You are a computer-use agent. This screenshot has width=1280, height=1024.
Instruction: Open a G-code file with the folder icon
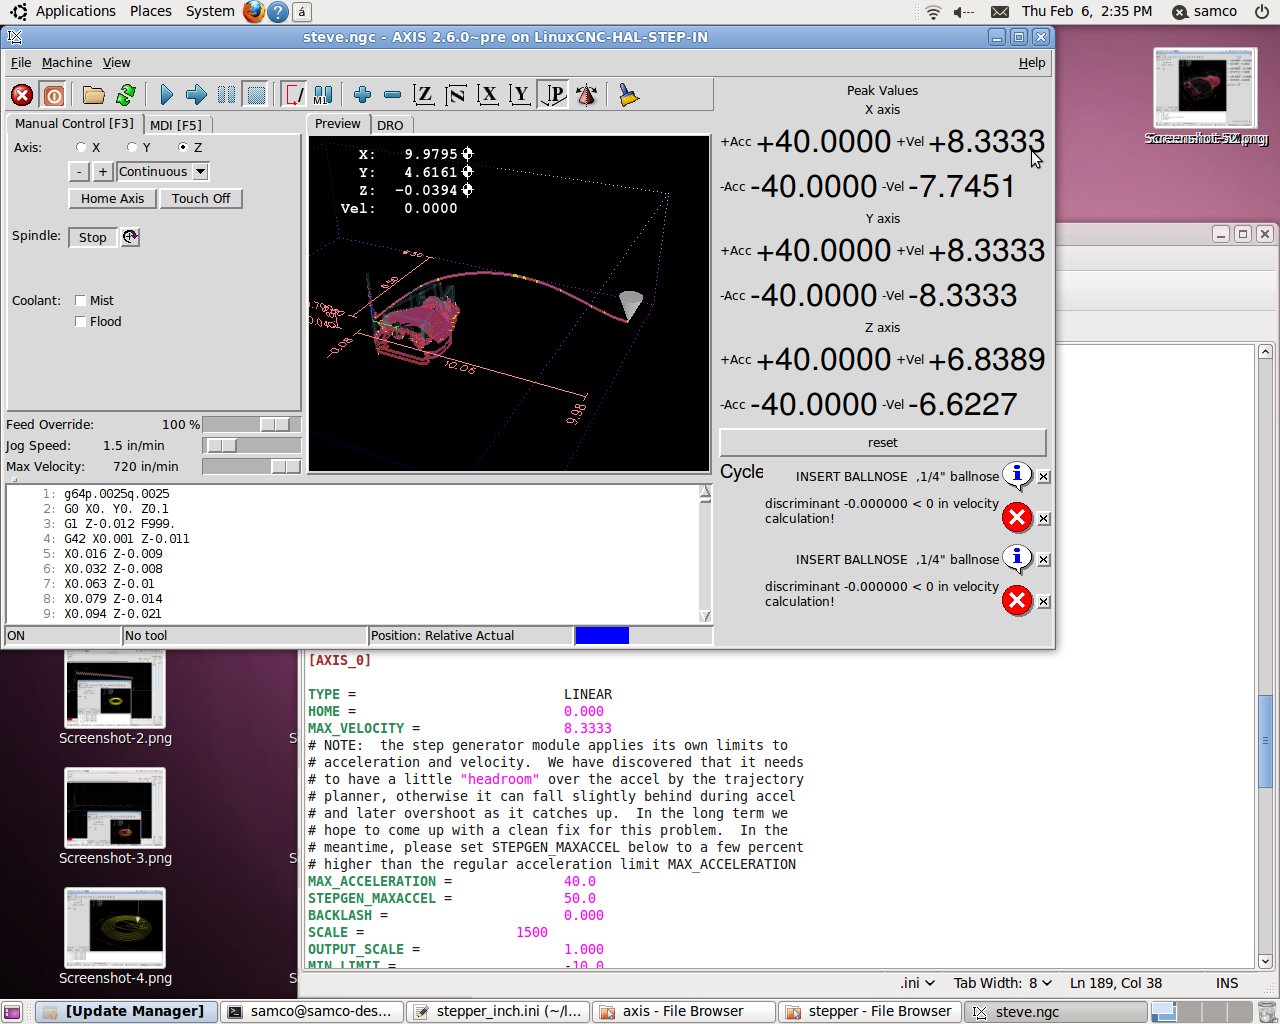(94, 95)
